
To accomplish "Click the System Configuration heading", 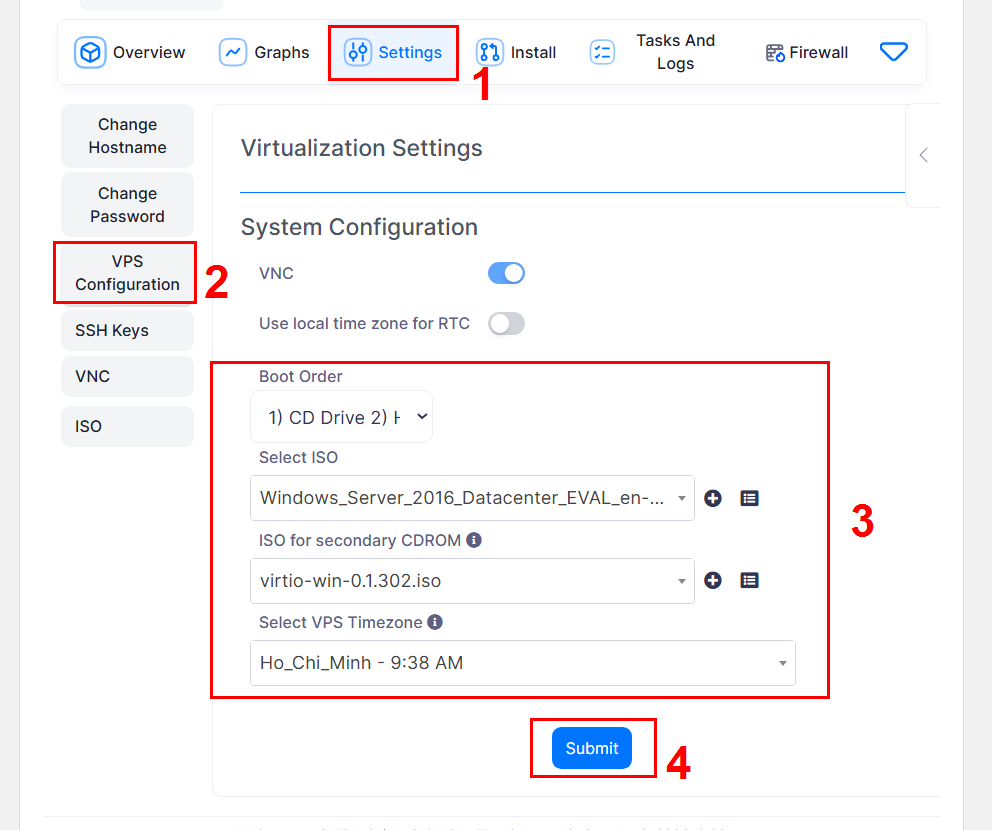I will [x=359, y=227].
